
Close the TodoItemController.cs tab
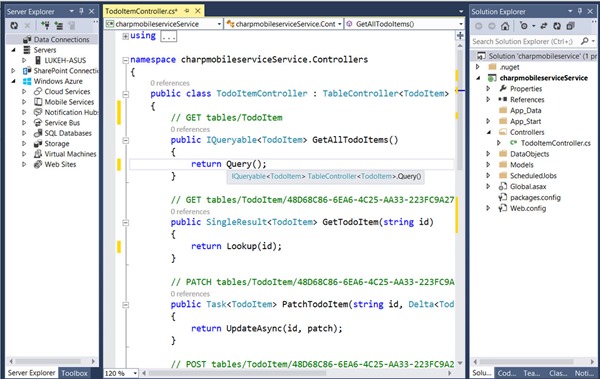(198, 11)
